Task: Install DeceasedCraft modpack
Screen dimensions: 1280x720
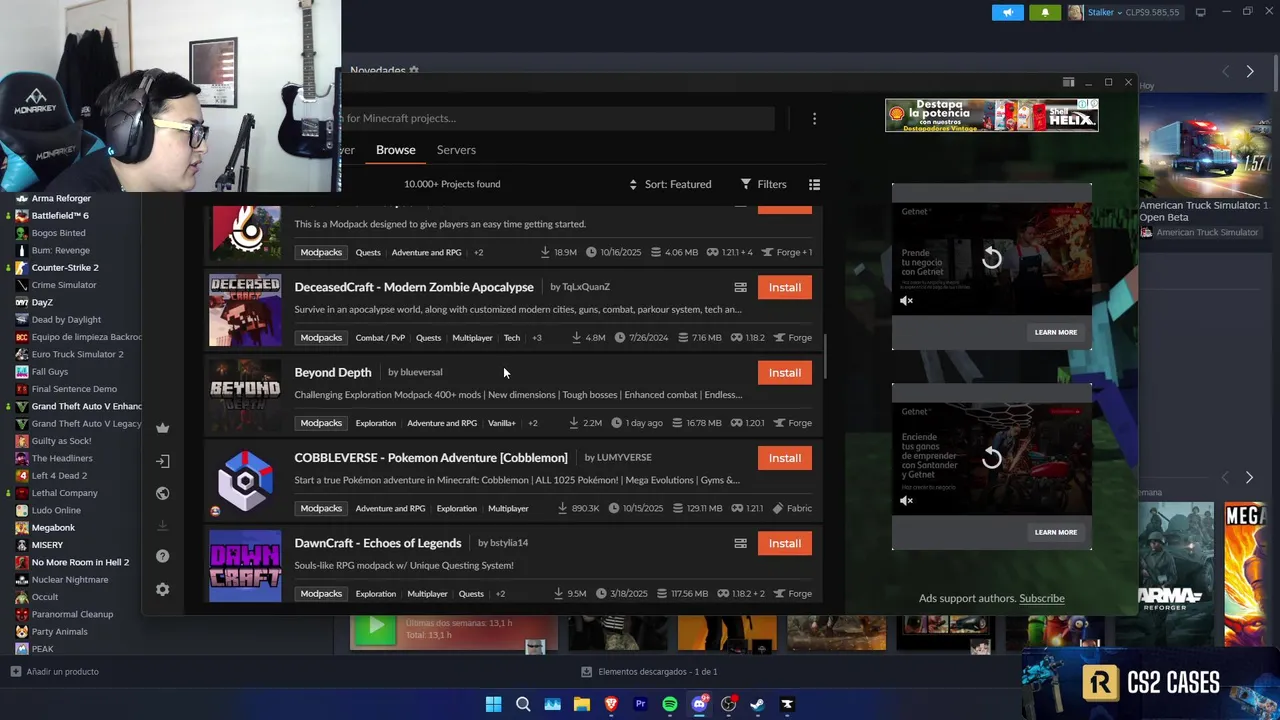Action: tap(785, 287)
